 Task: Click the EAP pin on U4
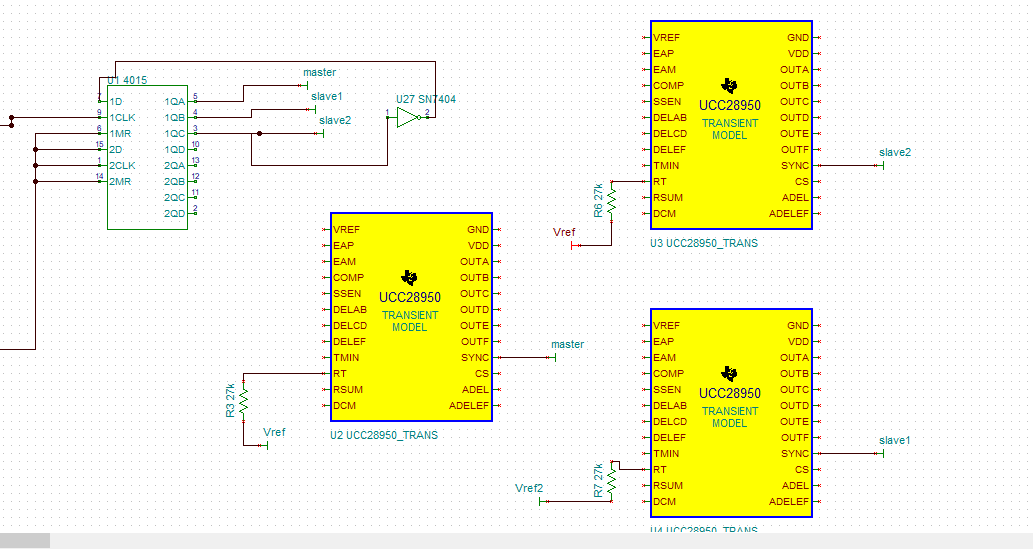(x=663, y=341)
